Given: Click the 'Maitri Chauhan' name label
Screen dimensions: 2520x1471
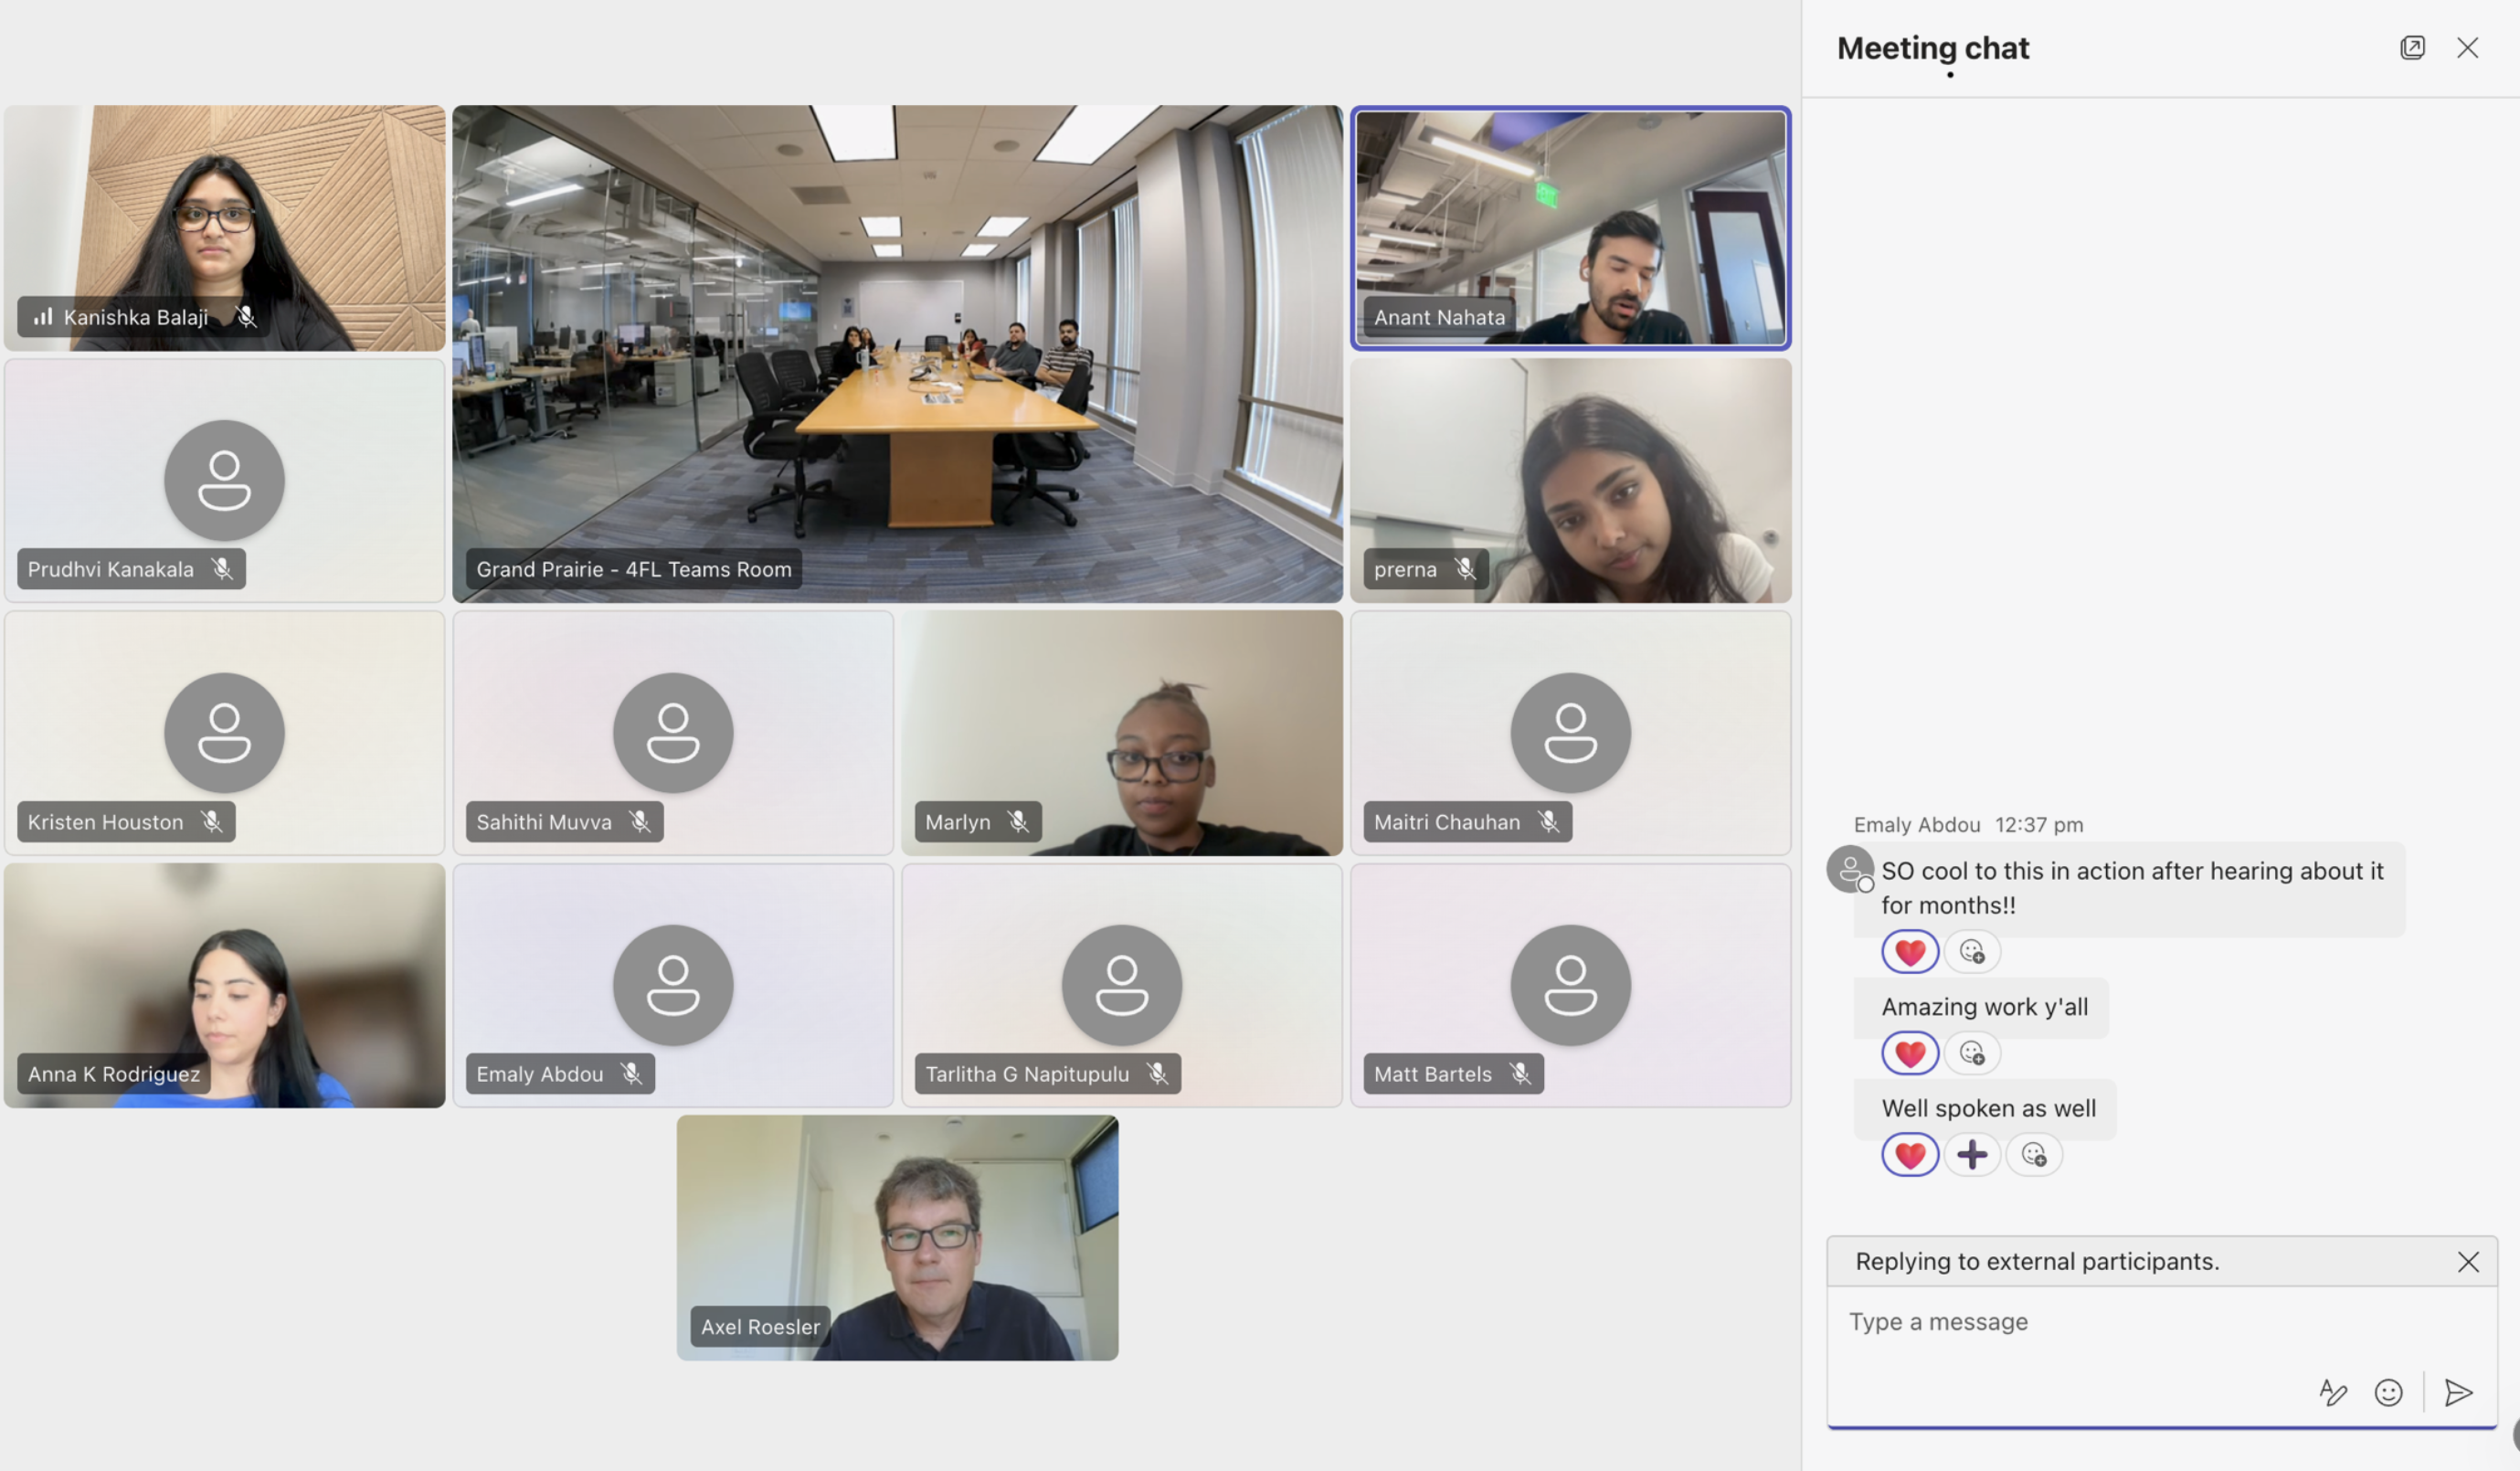Looking at the screenshot, I should point(1446,821).
